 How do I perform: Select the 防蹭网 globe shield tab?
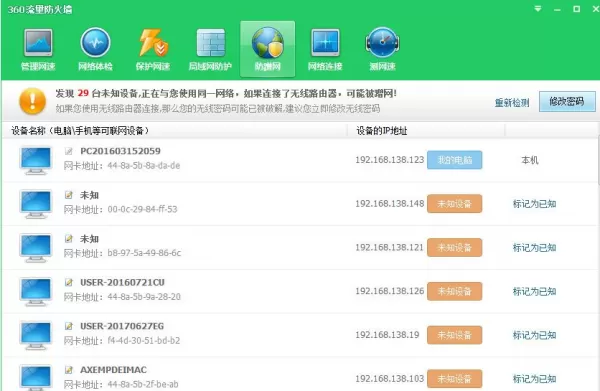267,49
